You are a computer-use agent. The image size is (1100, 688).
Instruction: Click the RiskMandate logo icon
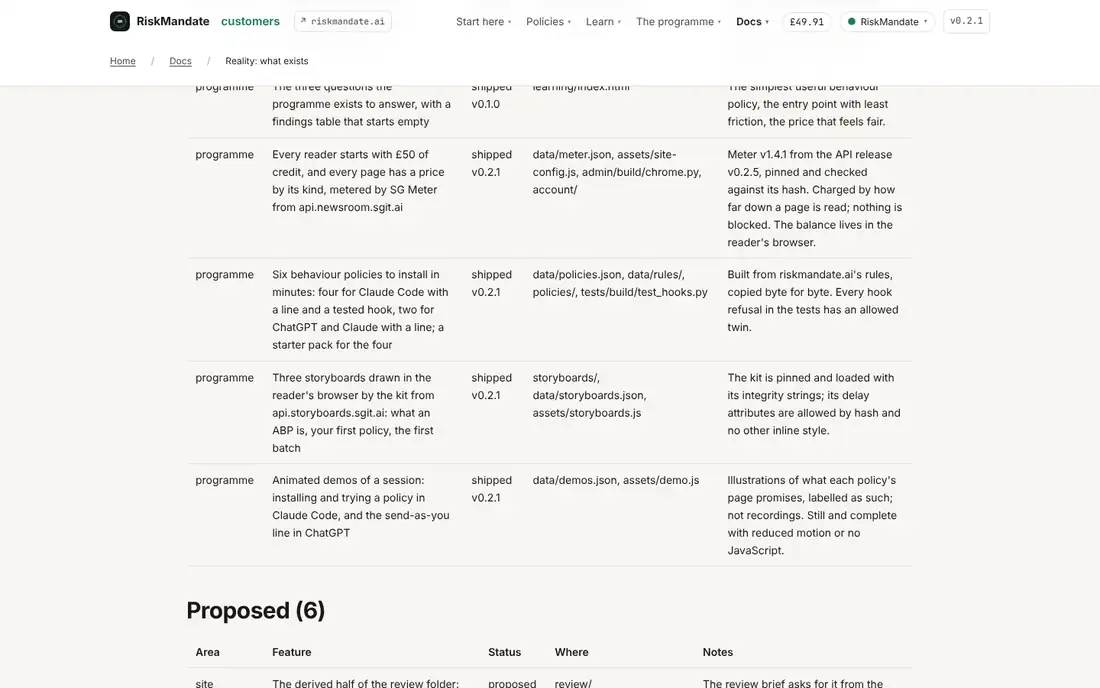[119, 21]
